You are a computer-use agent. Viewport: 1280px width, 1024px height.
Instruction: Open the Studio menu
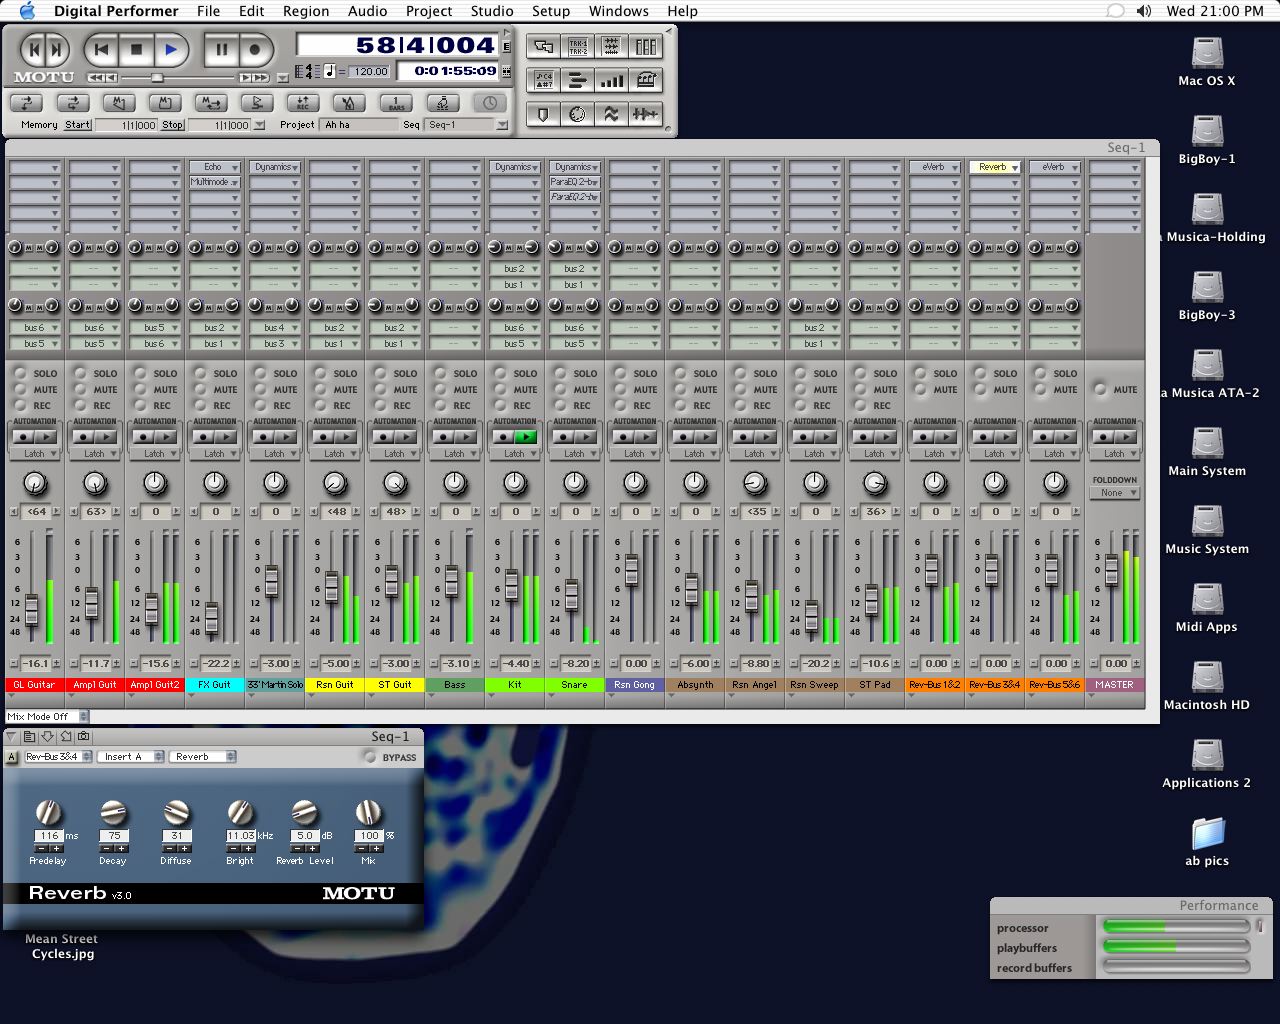492,11
